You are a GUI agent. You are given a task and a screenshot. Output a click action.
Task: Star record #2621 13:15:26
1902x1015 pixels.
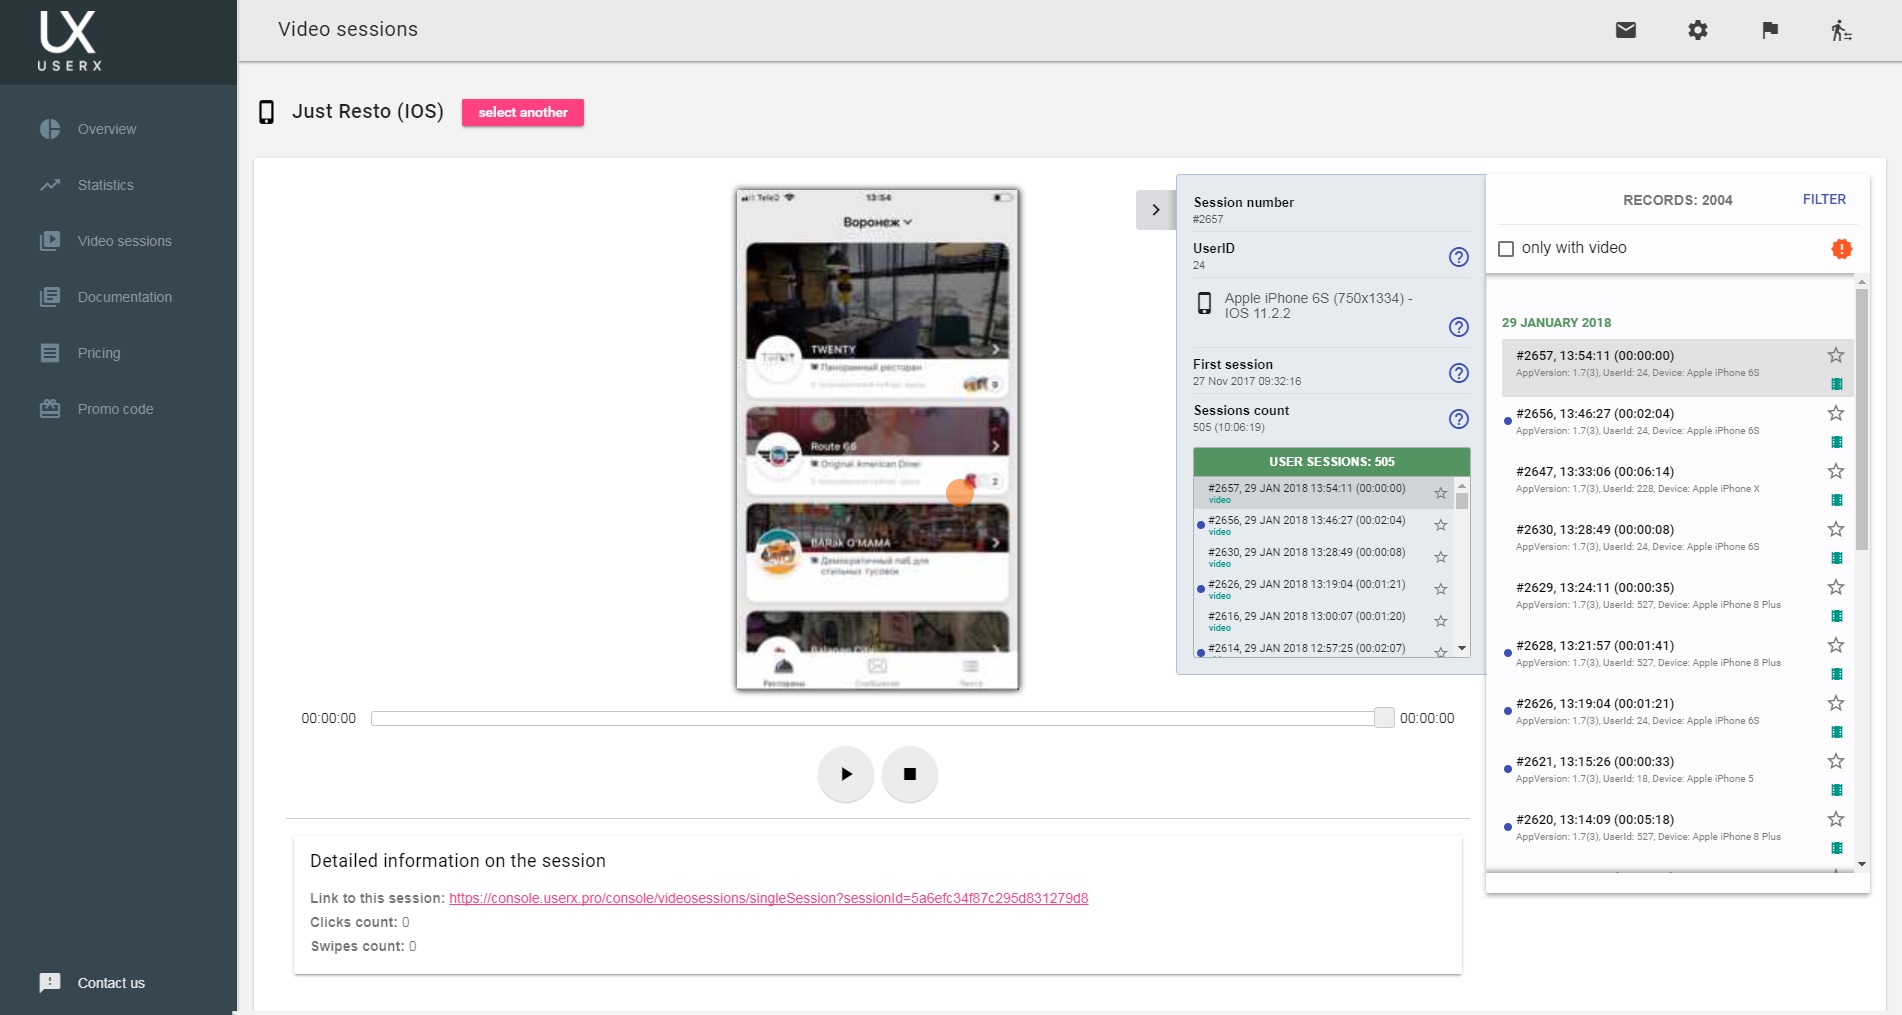(x=1836, y=761)
